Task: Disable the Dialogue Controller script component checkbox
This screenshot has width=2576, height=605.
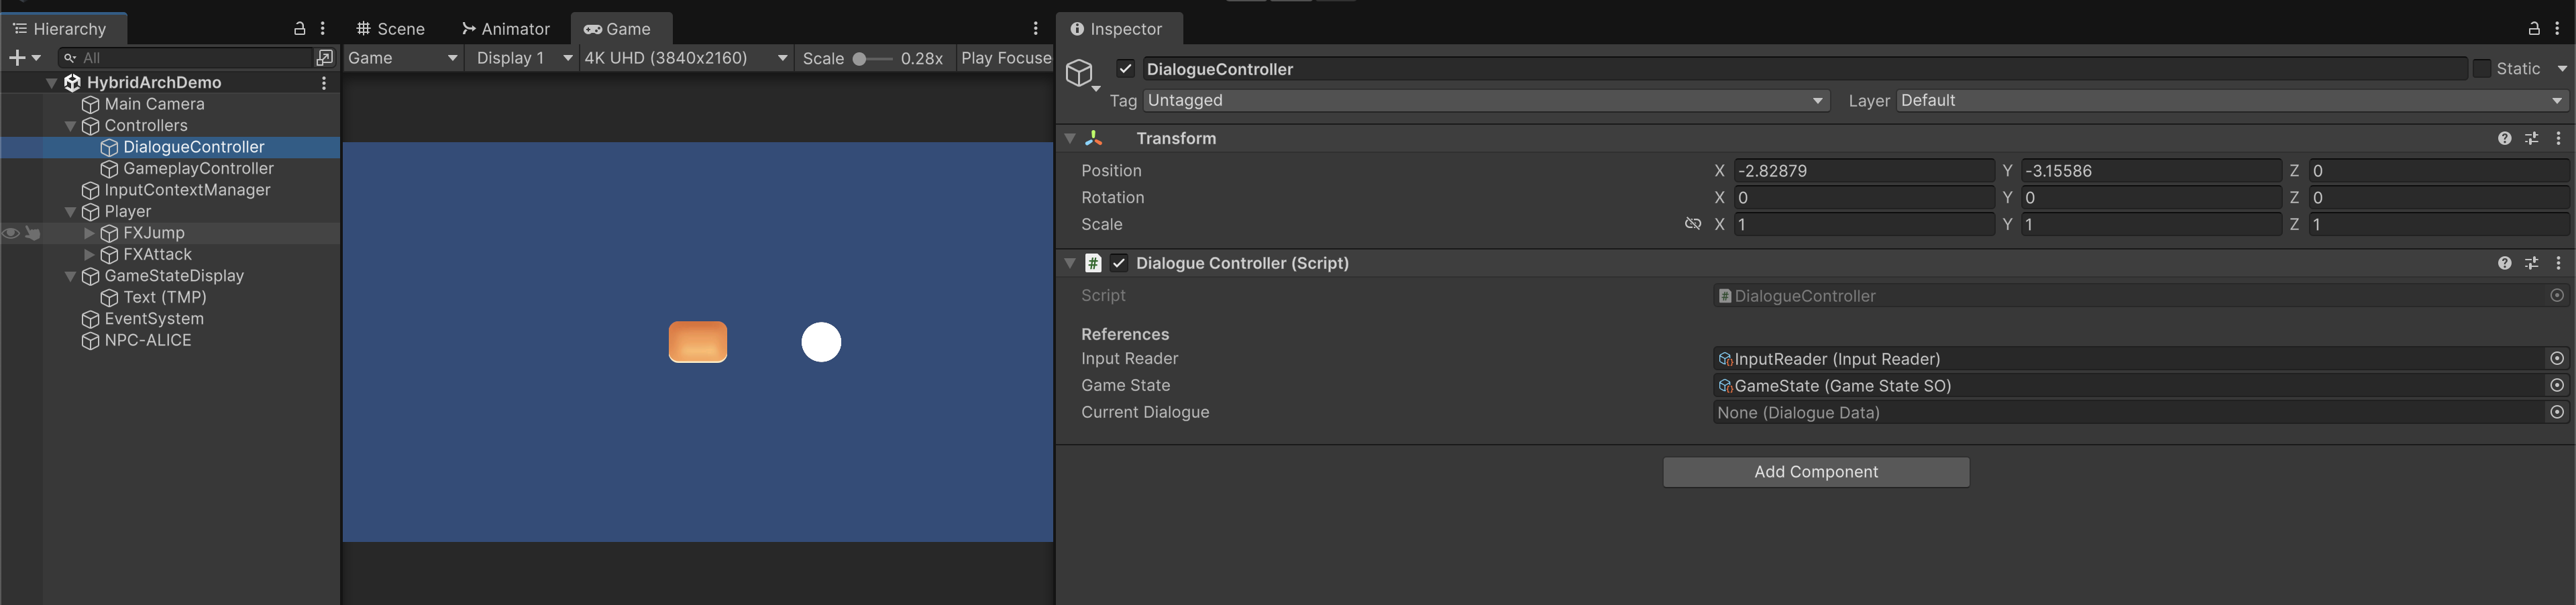Action: coord(1119,263)
